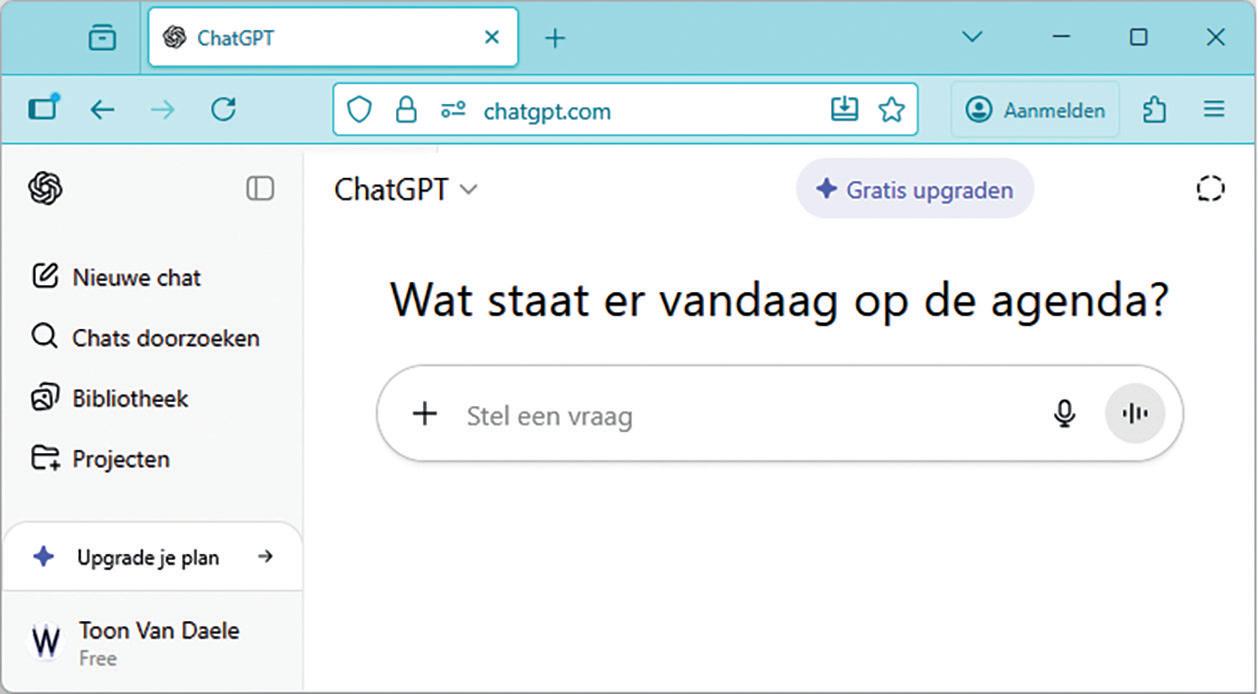Screen dimensions: 1258x694
Task: Click the sparkle icon in Upgrade je plan
Action: tap(43, 557)
